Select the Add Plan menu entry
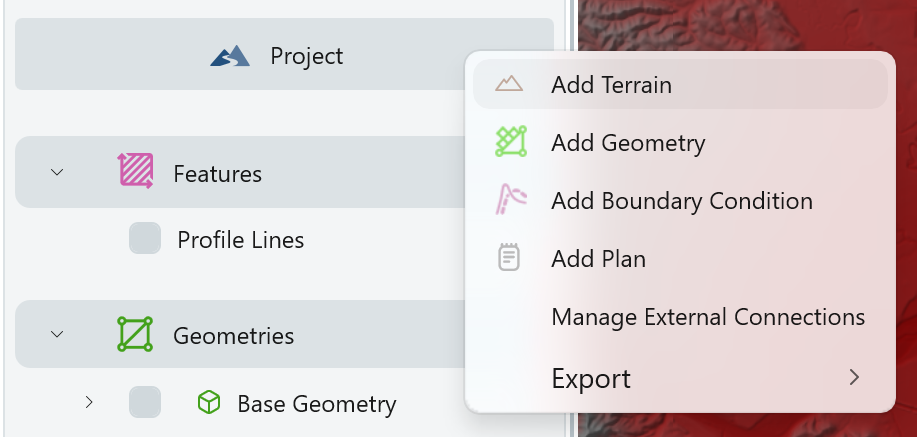The width and height of the screenshot is (917, 437). (x=598, y=259)
